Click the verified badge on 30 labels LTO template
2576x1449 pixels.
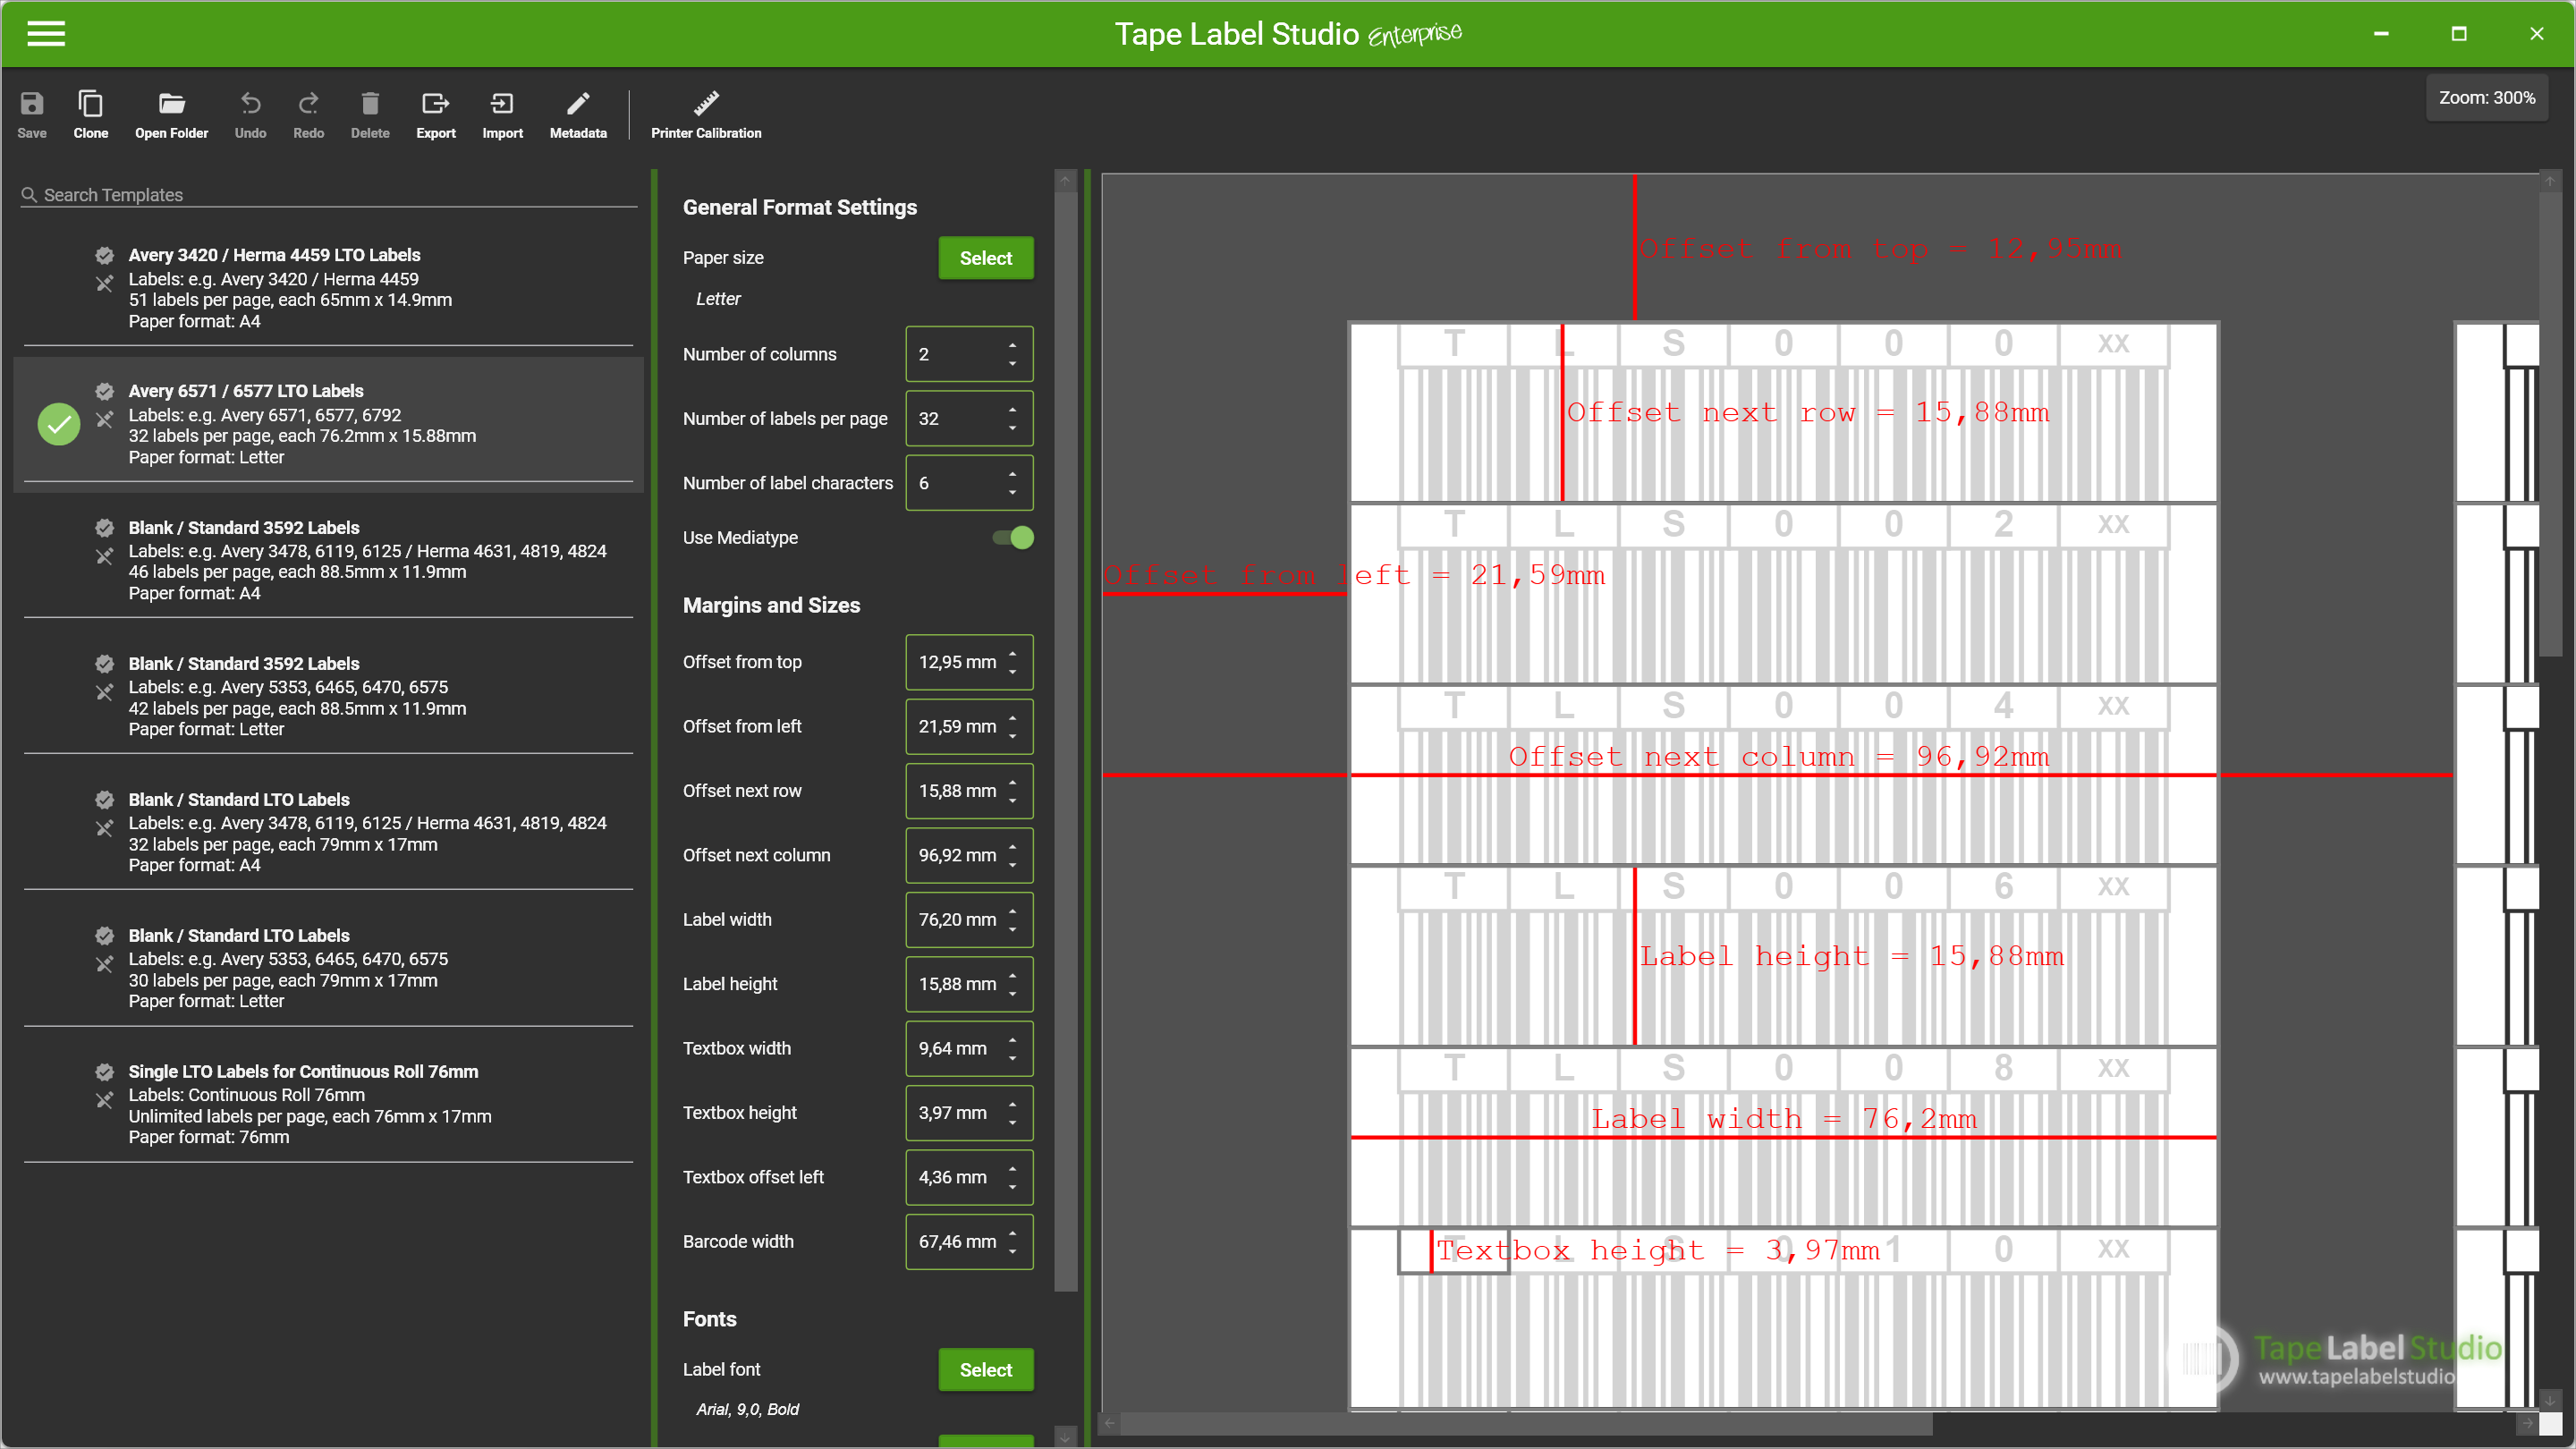tap(104, 935)
